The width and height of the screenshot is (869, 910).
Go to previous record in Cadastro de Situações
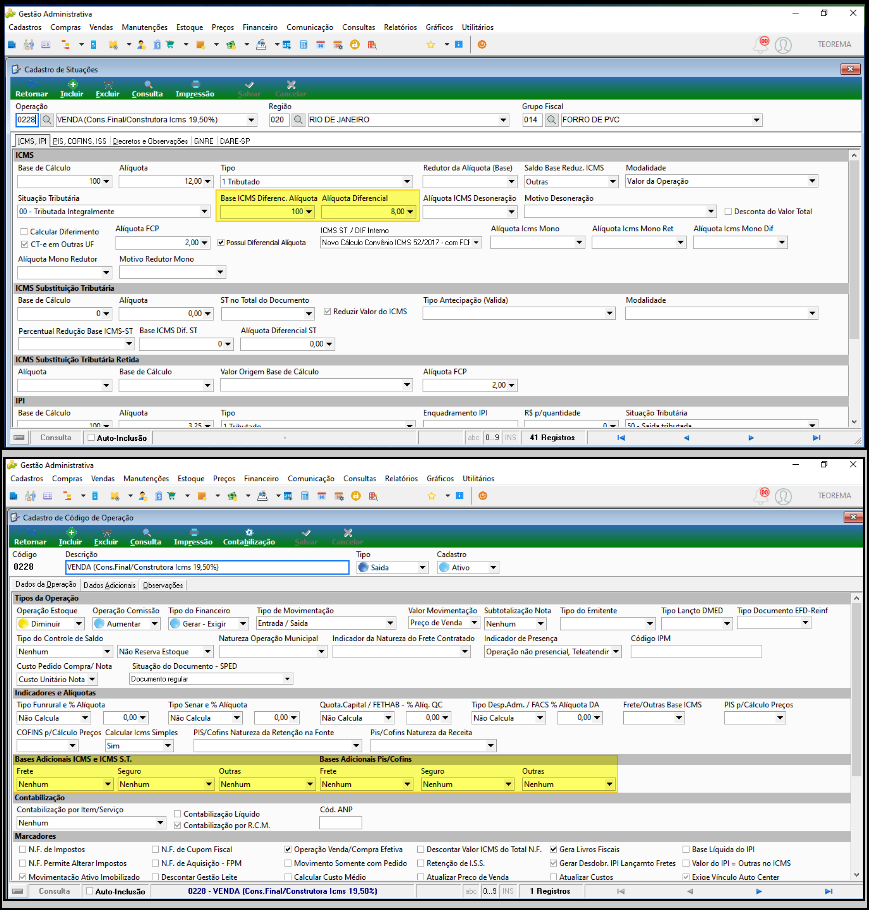point(686,438)
